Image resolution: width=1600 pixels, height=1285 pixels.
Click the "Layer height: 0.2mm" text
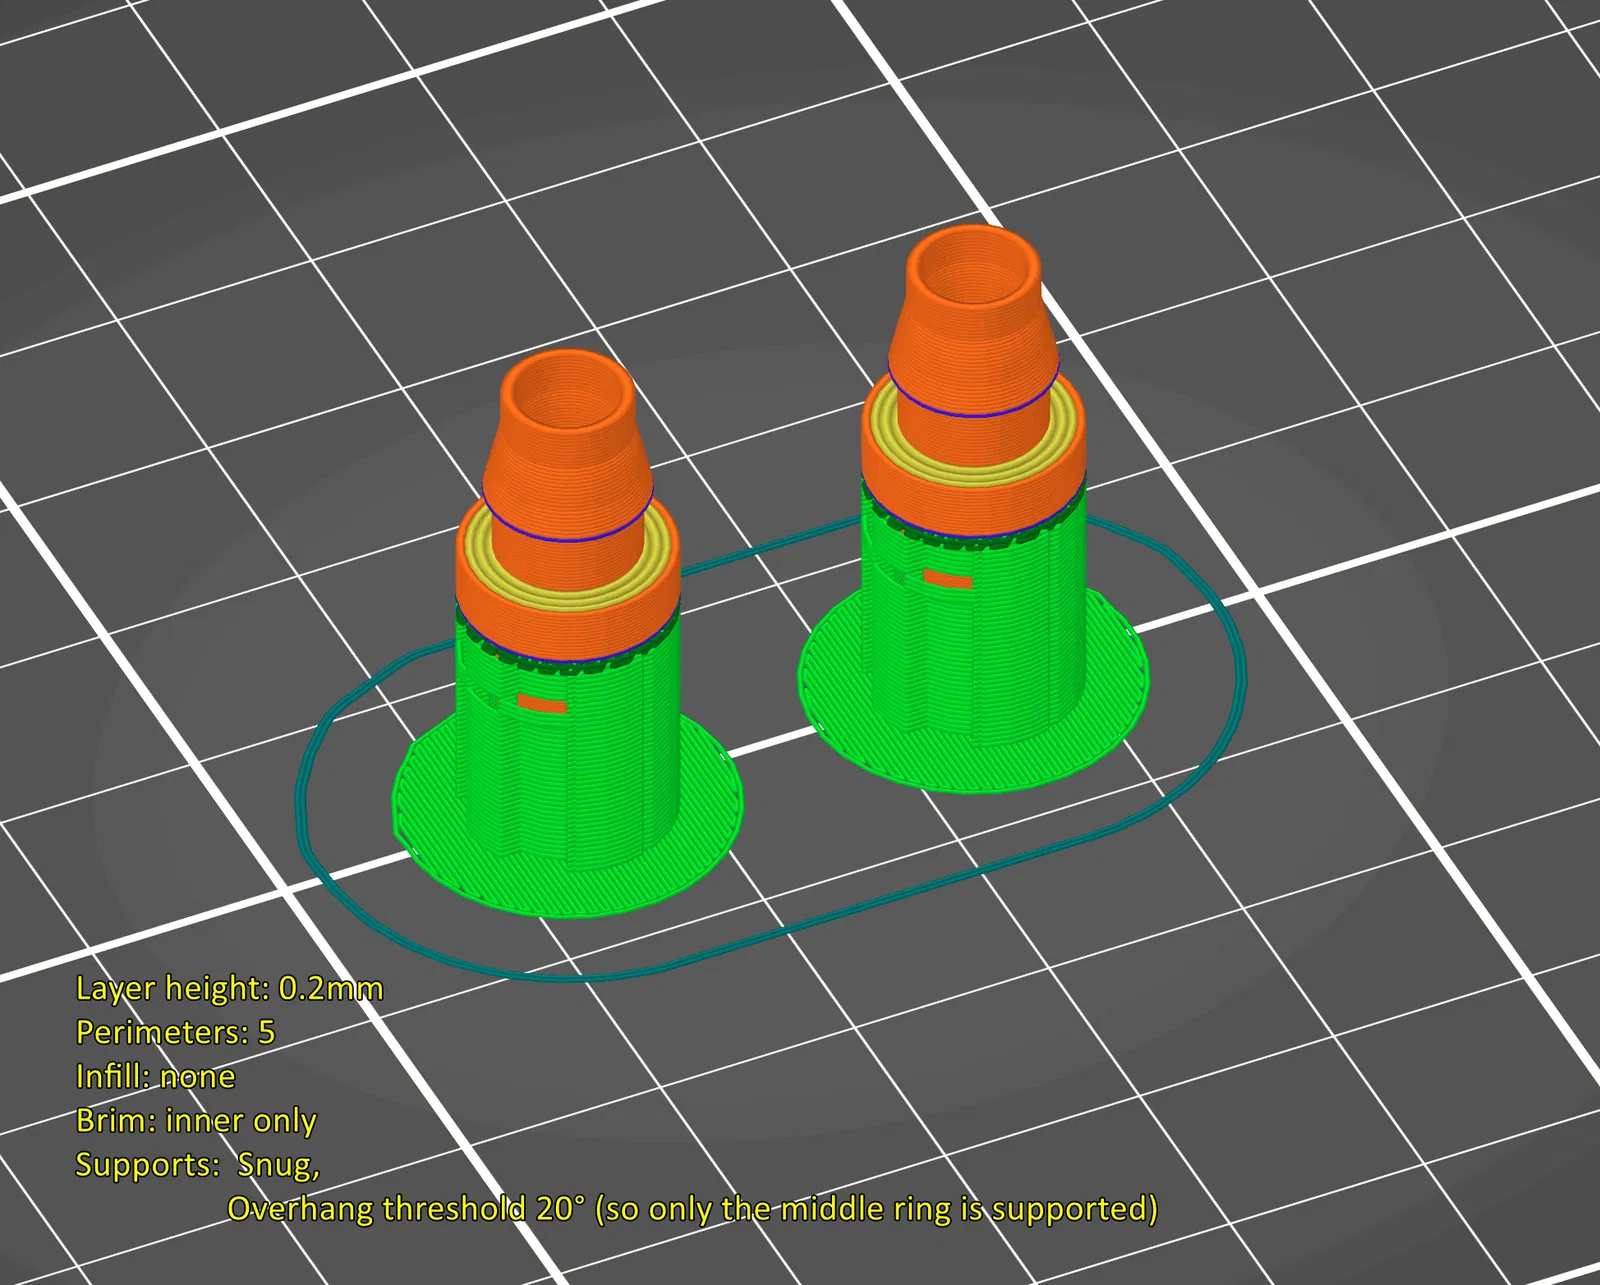pyautogui.click(x=229, y=988)
